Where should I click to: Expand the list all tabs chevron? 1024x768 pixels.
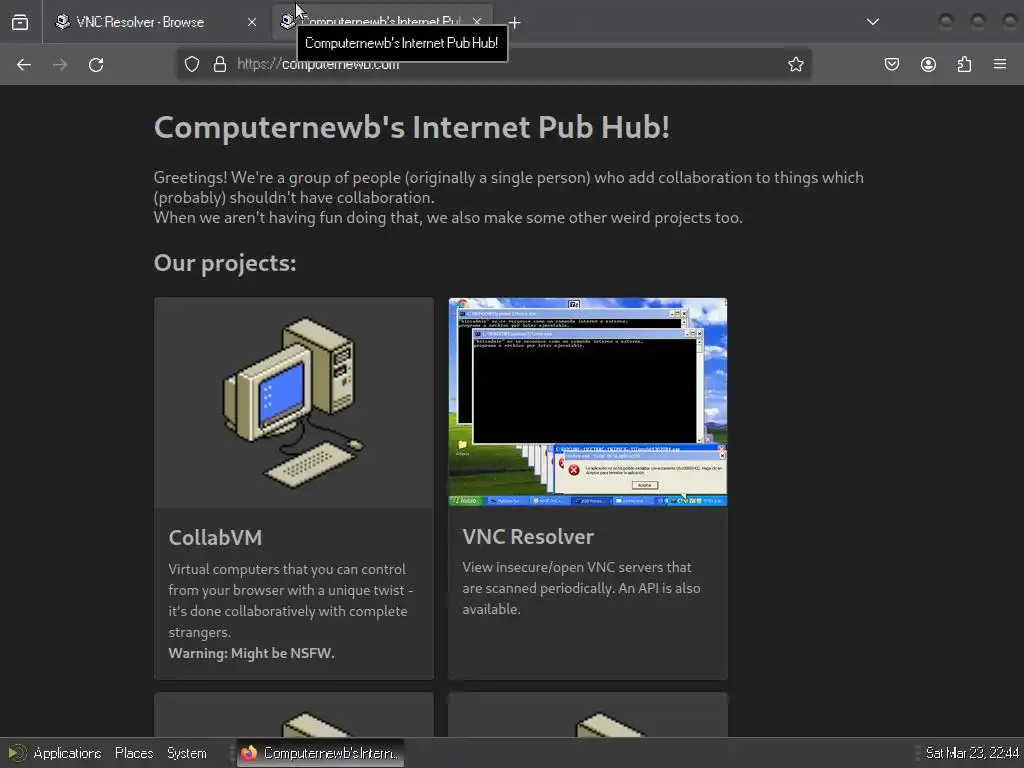(x=872, y=22)
